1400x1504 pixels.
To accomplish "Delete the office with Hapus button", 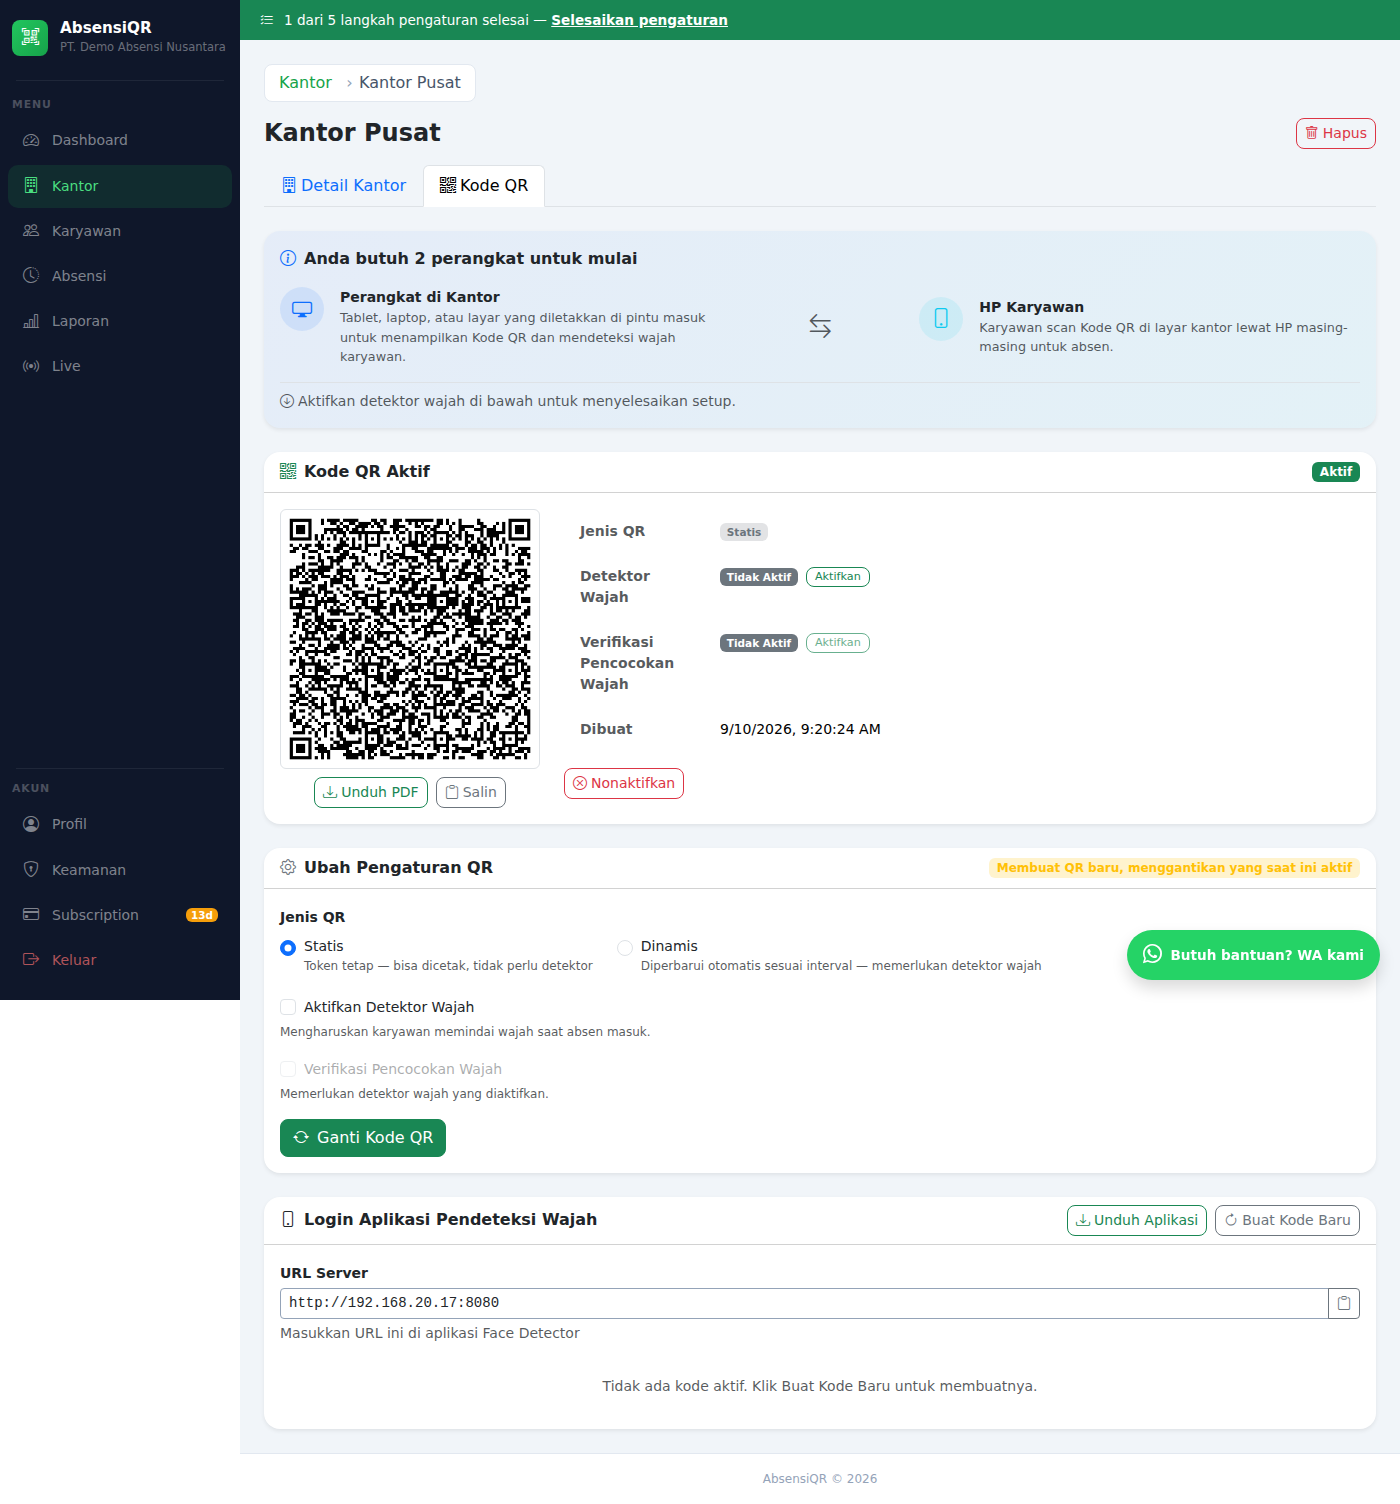I will point(1336,133).
